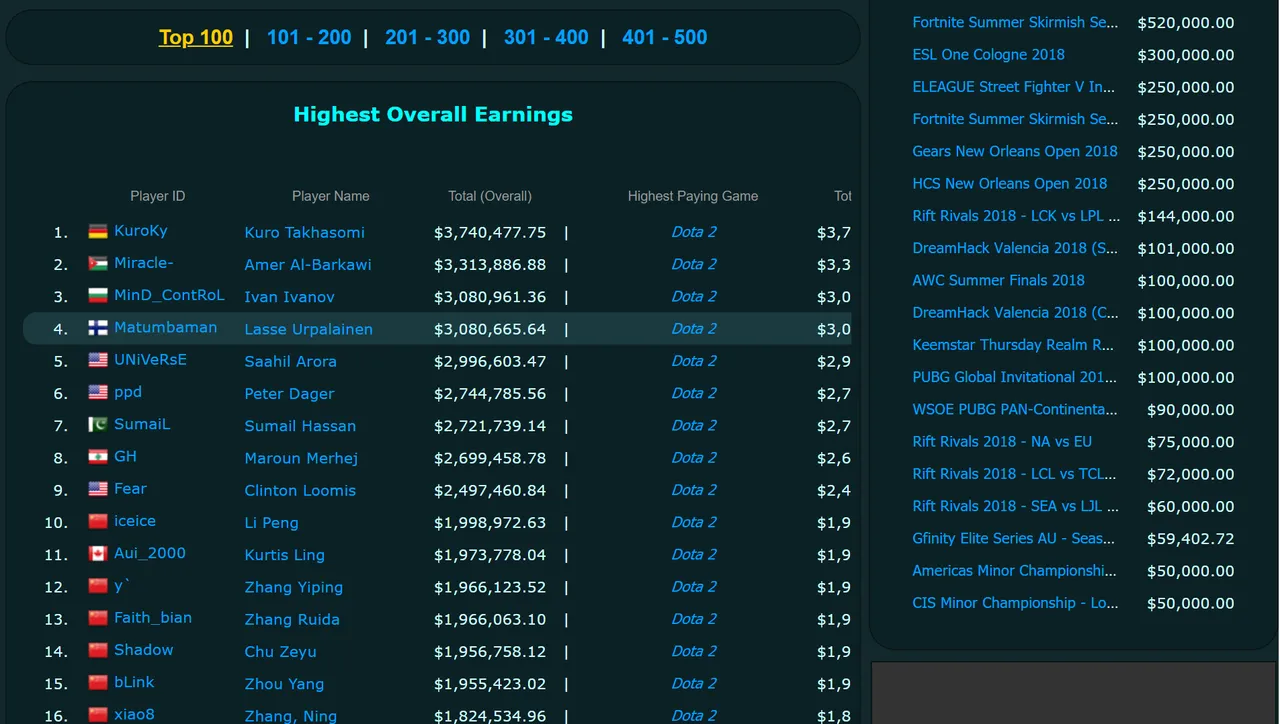The image size is (1280, 724).
Task: Open Rift Rivals 2018 - NA vs EU
Action: click(1002, 442)
